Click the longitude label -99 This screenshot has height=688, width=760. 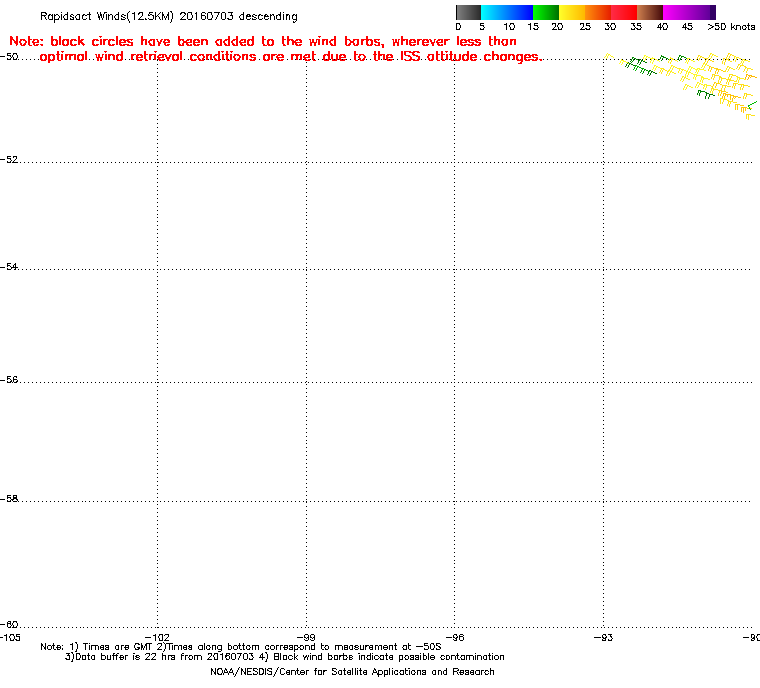coord(306,637)
